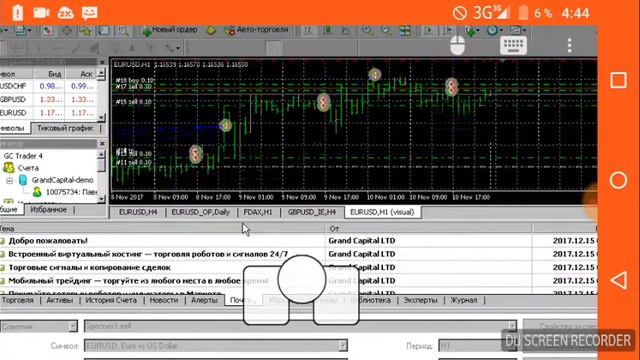Open the 'Встроенный виртуальный хостинг' message
Viewport: 640px width, 360px height.
pos(148,254)
